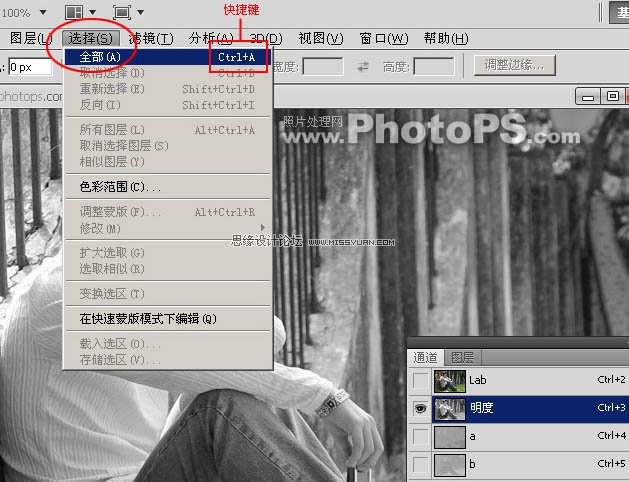Choose 在快速蒙版模式下编辑(Q) entry
The width and height of the screenshot is (629, 482).
pyautogui.click(x=168, y=319)
